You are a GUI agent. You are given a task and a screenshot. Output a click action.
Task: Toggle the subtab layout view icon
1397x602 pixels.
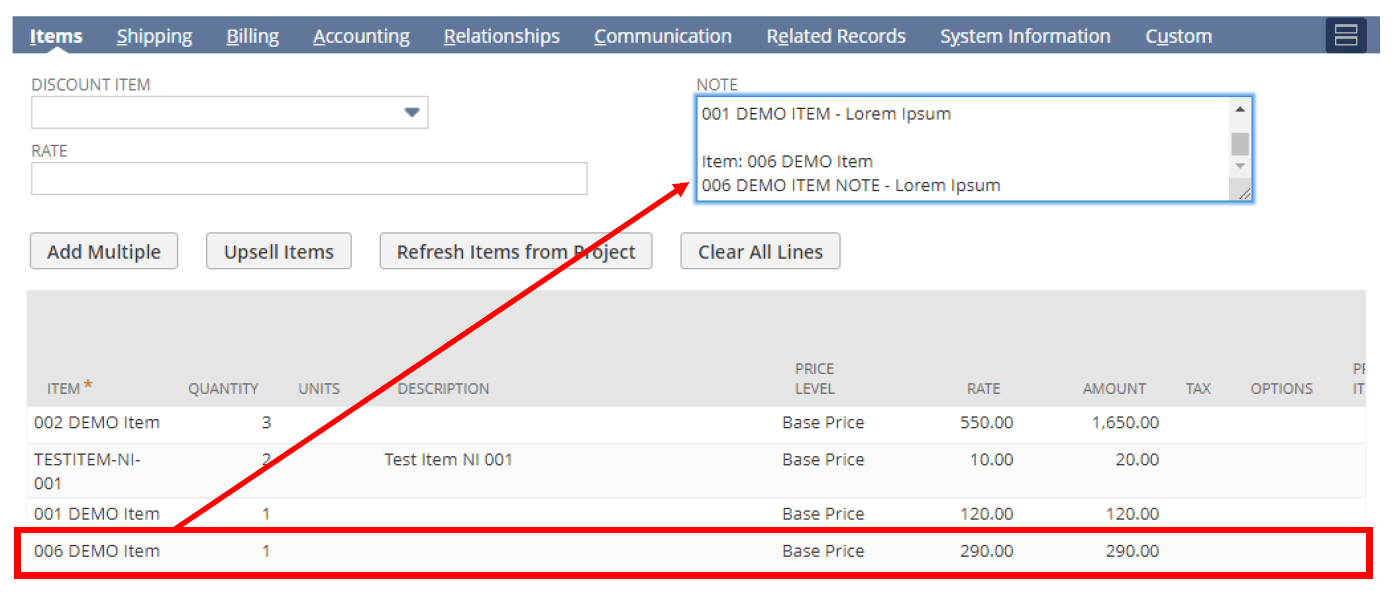(x=1345, y=36)
